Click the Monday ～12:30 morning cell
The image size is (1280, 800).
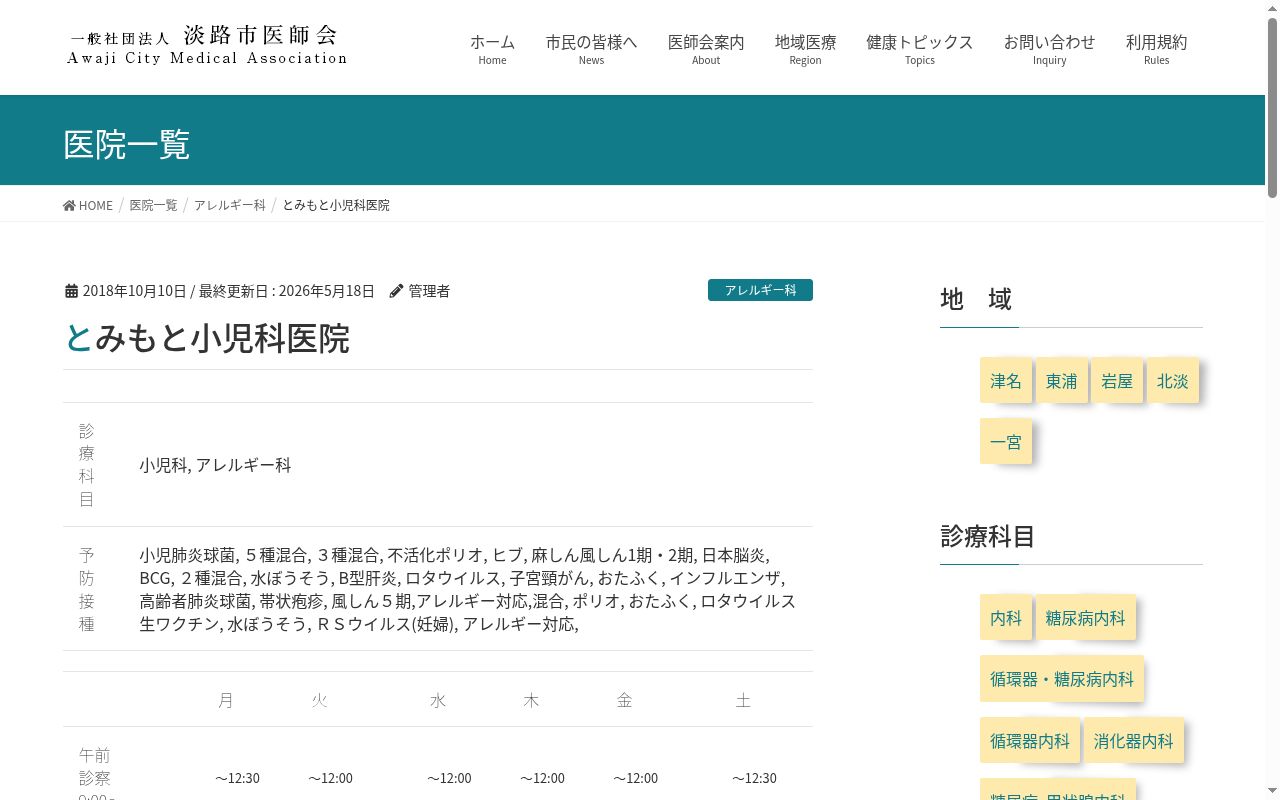coord(237,778)
